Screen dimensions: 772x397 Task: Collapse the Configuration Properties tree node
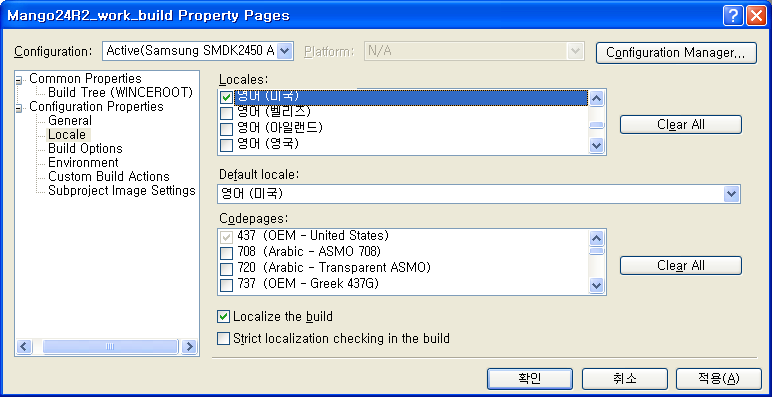pyautogui.click(x=19, y=107)
